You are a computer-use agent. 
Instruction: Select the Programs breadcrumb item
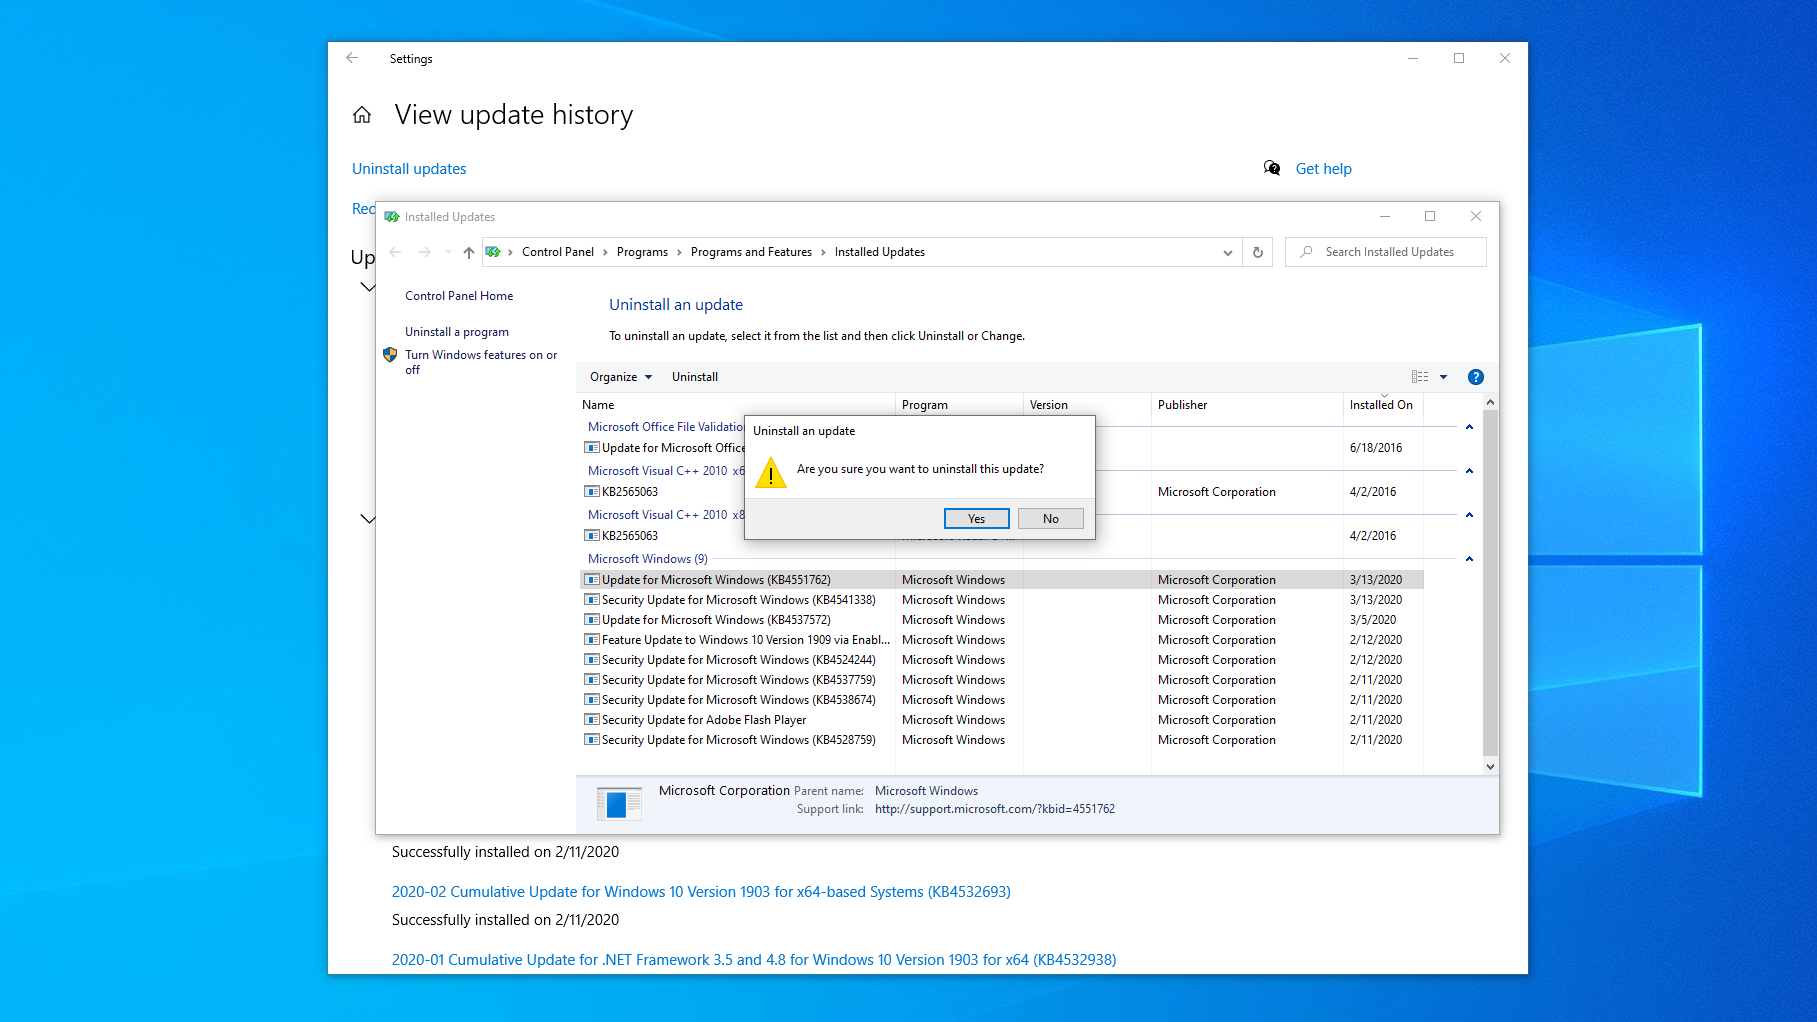(642, 252)
